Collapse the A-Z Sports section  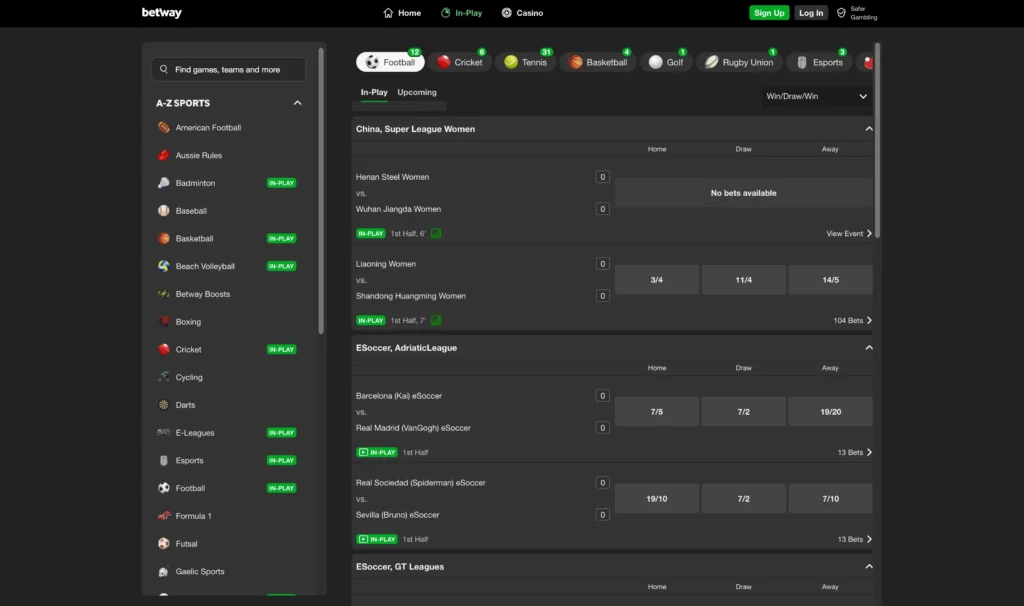[x=297, y=103]
